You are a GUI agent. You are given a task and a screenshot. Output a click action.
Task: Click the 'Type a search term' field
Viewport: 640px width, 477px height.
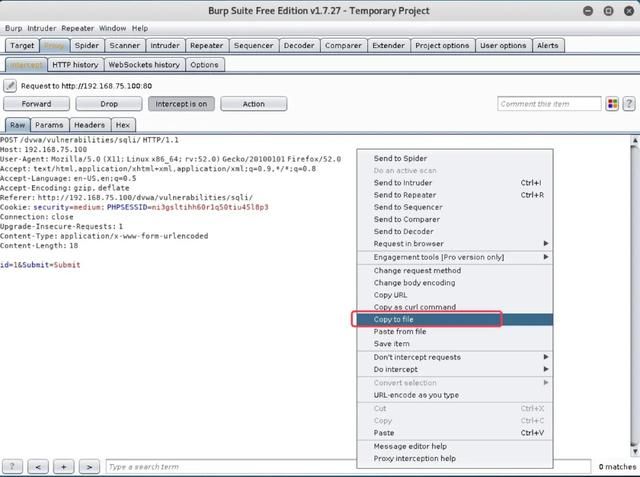(x=340, y=466)
